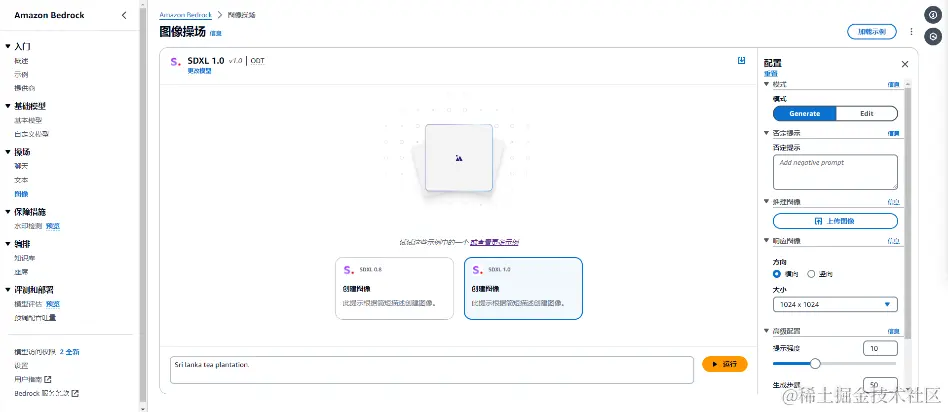Click the download icon in the SDXL 1.0 header

pyautogui.click(x=741, y=60)
